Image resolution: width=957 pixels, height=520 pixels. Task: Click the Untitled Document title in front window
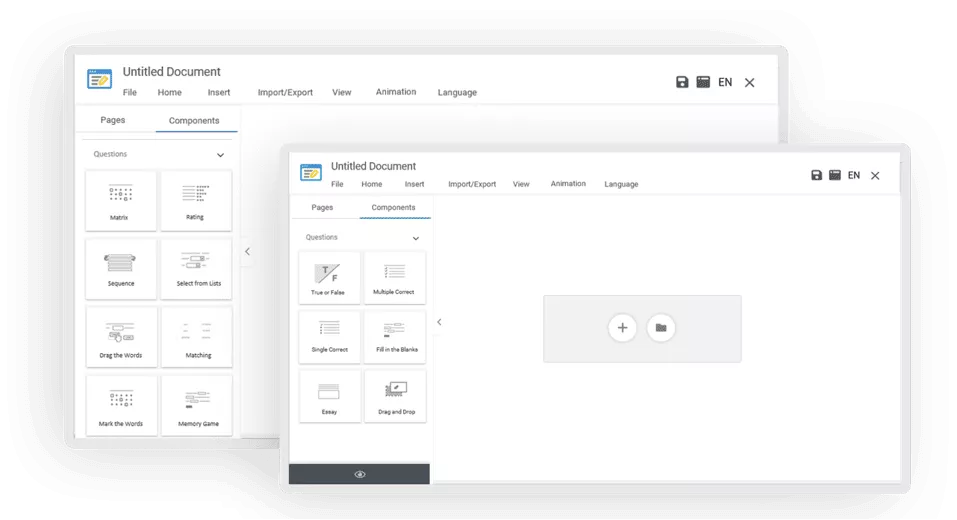coord(374,166)
